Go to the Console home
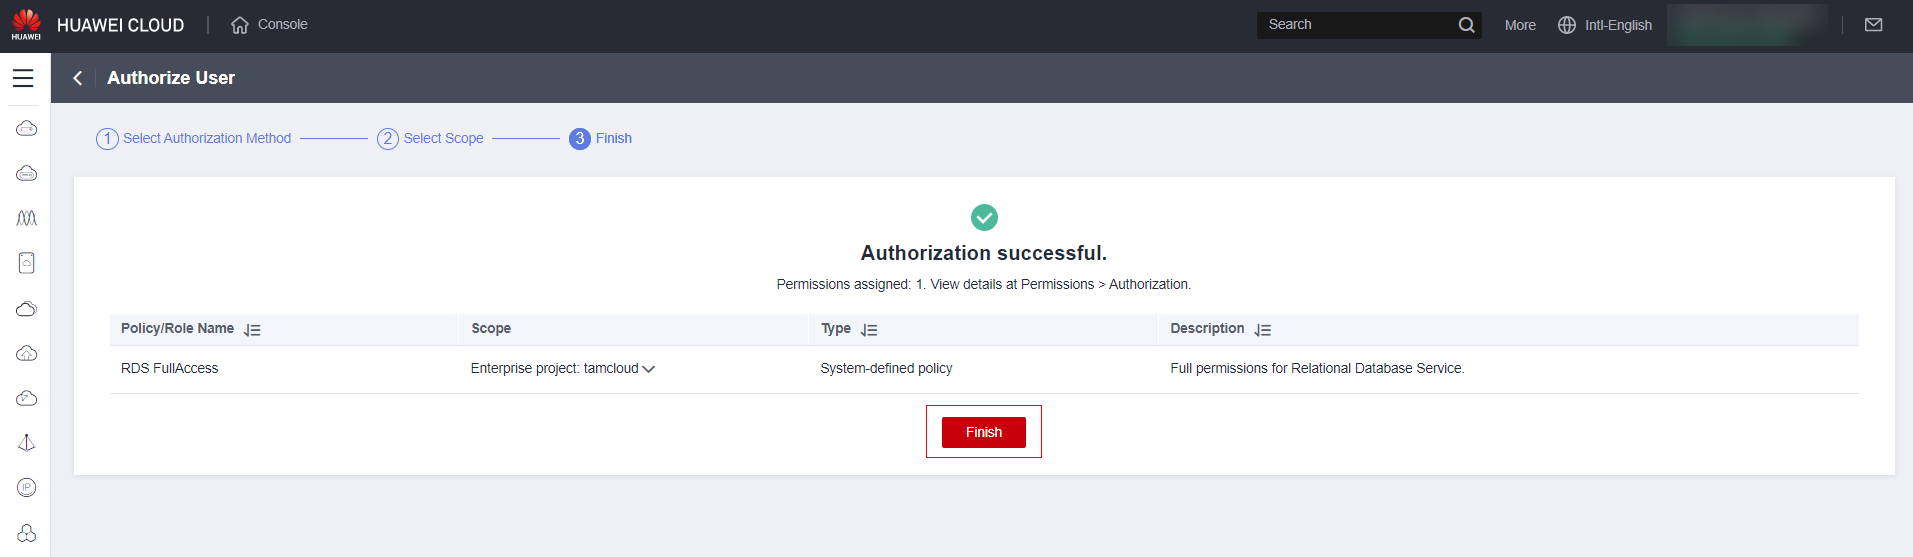This screenshot has width=1913, height=557. (x=269, y=25)
